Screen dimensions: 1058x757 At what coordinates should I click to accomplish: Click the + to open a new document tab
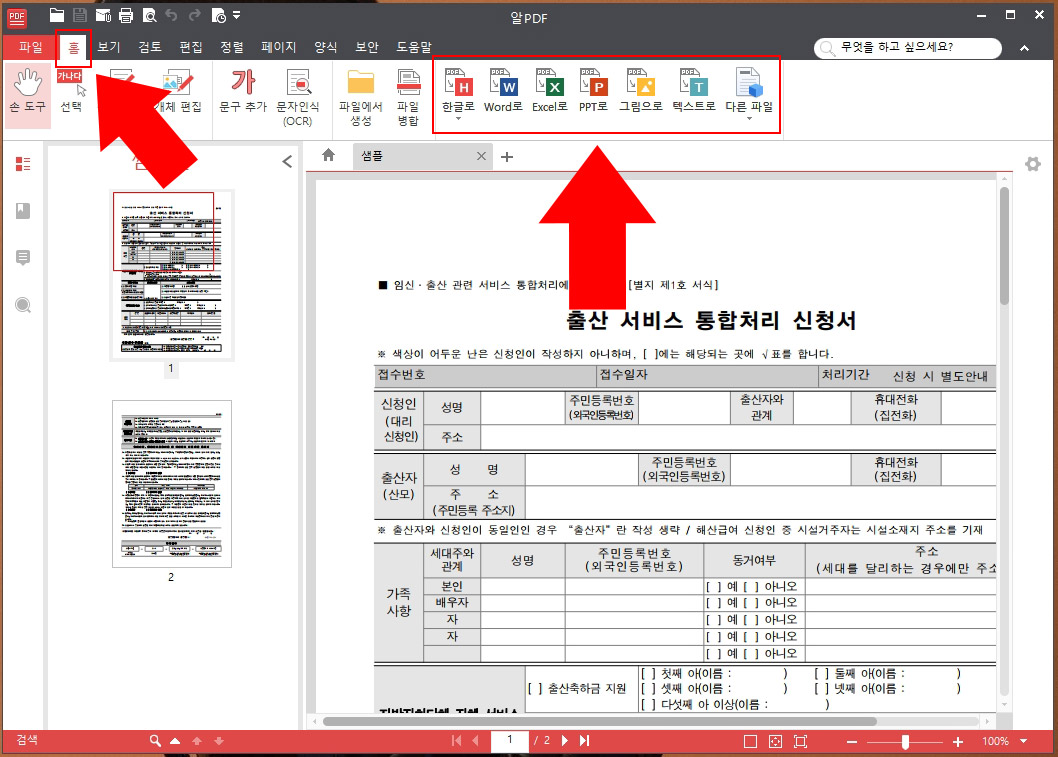(x=506, y=156)
